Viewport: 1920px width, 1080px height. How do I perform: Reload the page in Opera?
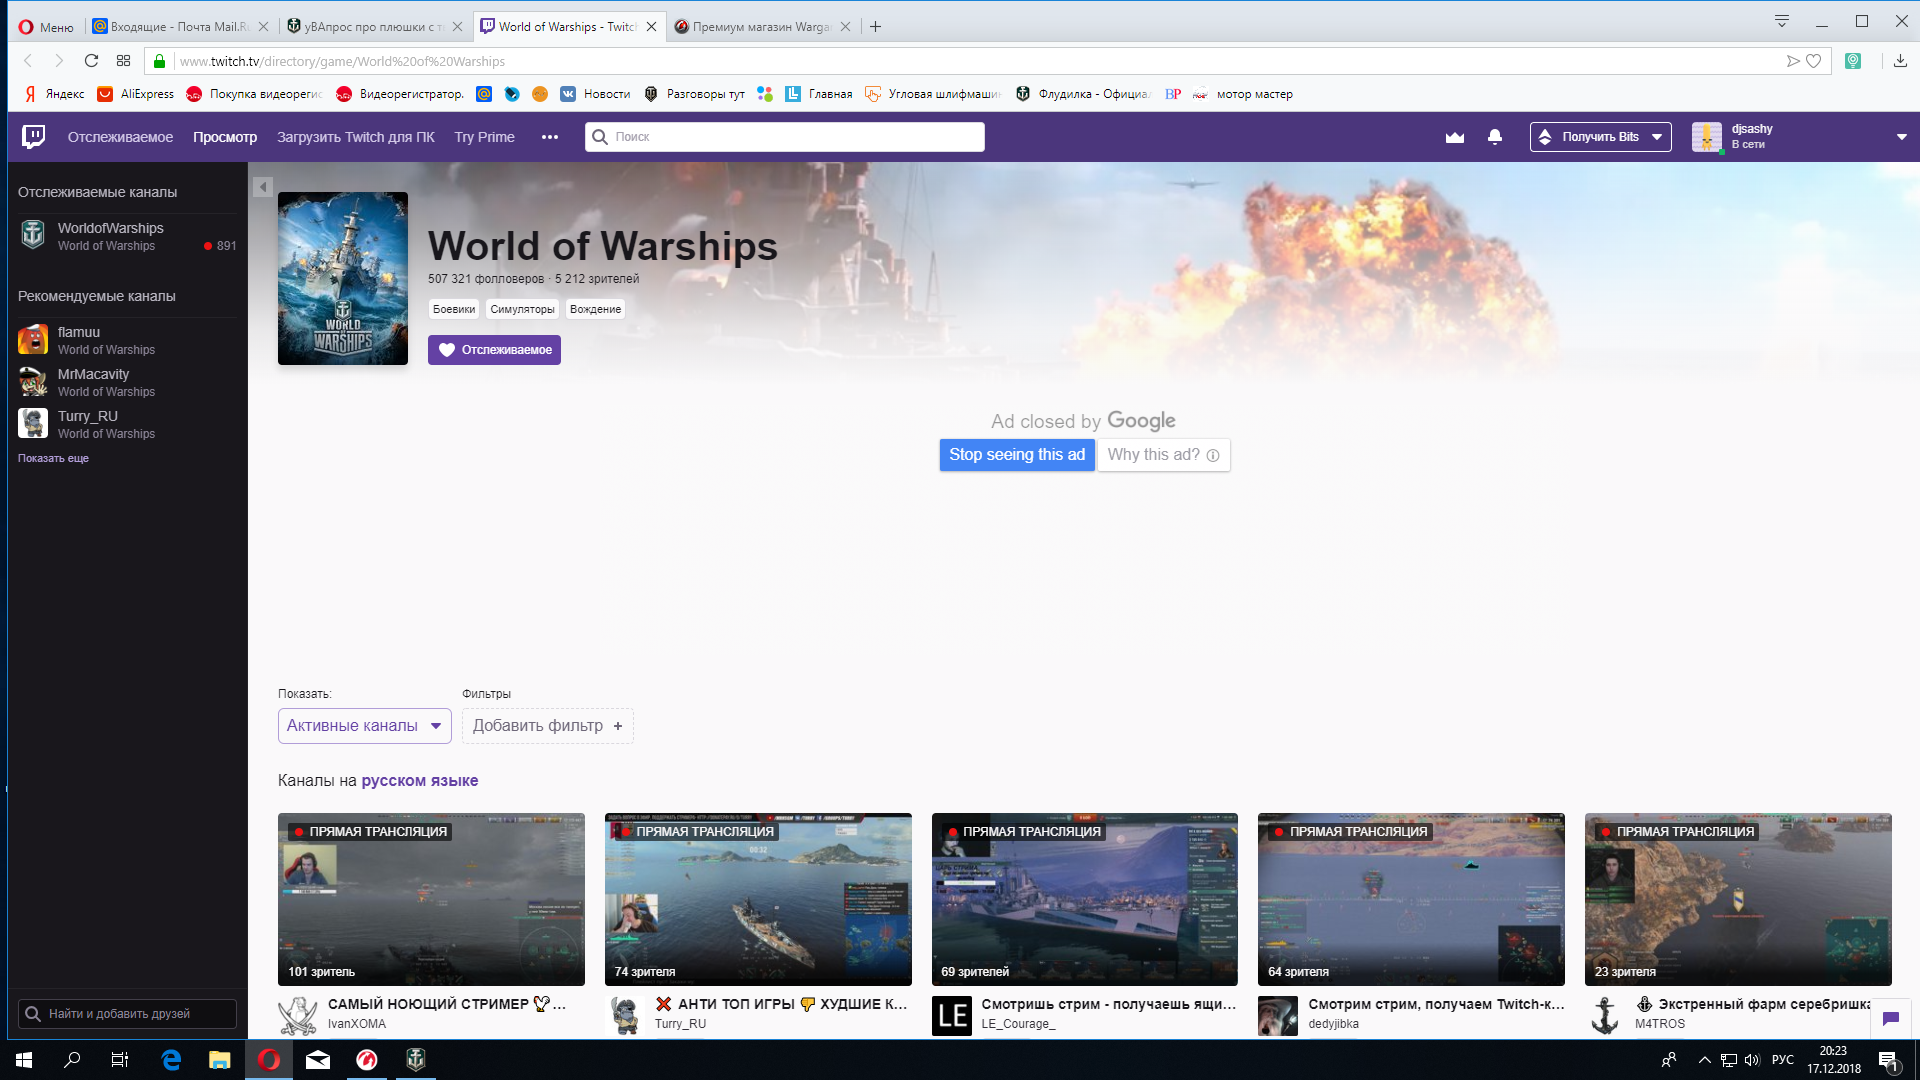click(91, 61)
